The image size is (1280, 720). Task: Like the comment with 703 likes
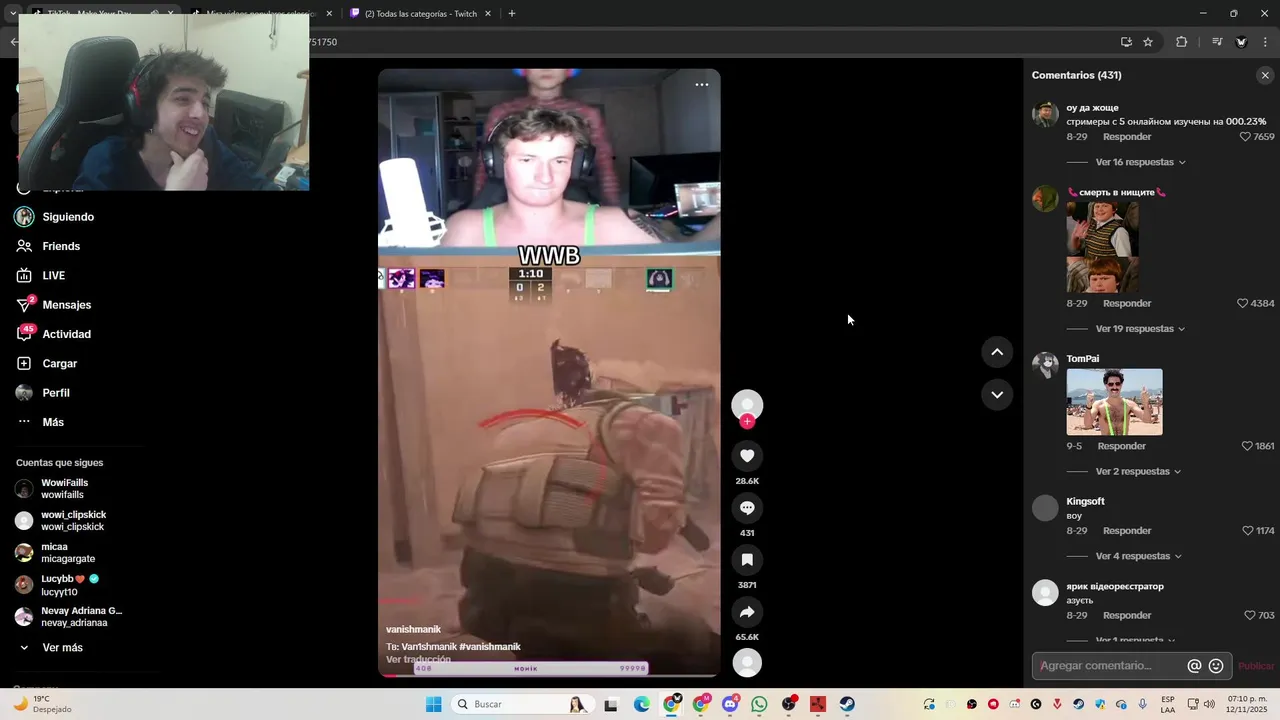(x=1250, y=616)
